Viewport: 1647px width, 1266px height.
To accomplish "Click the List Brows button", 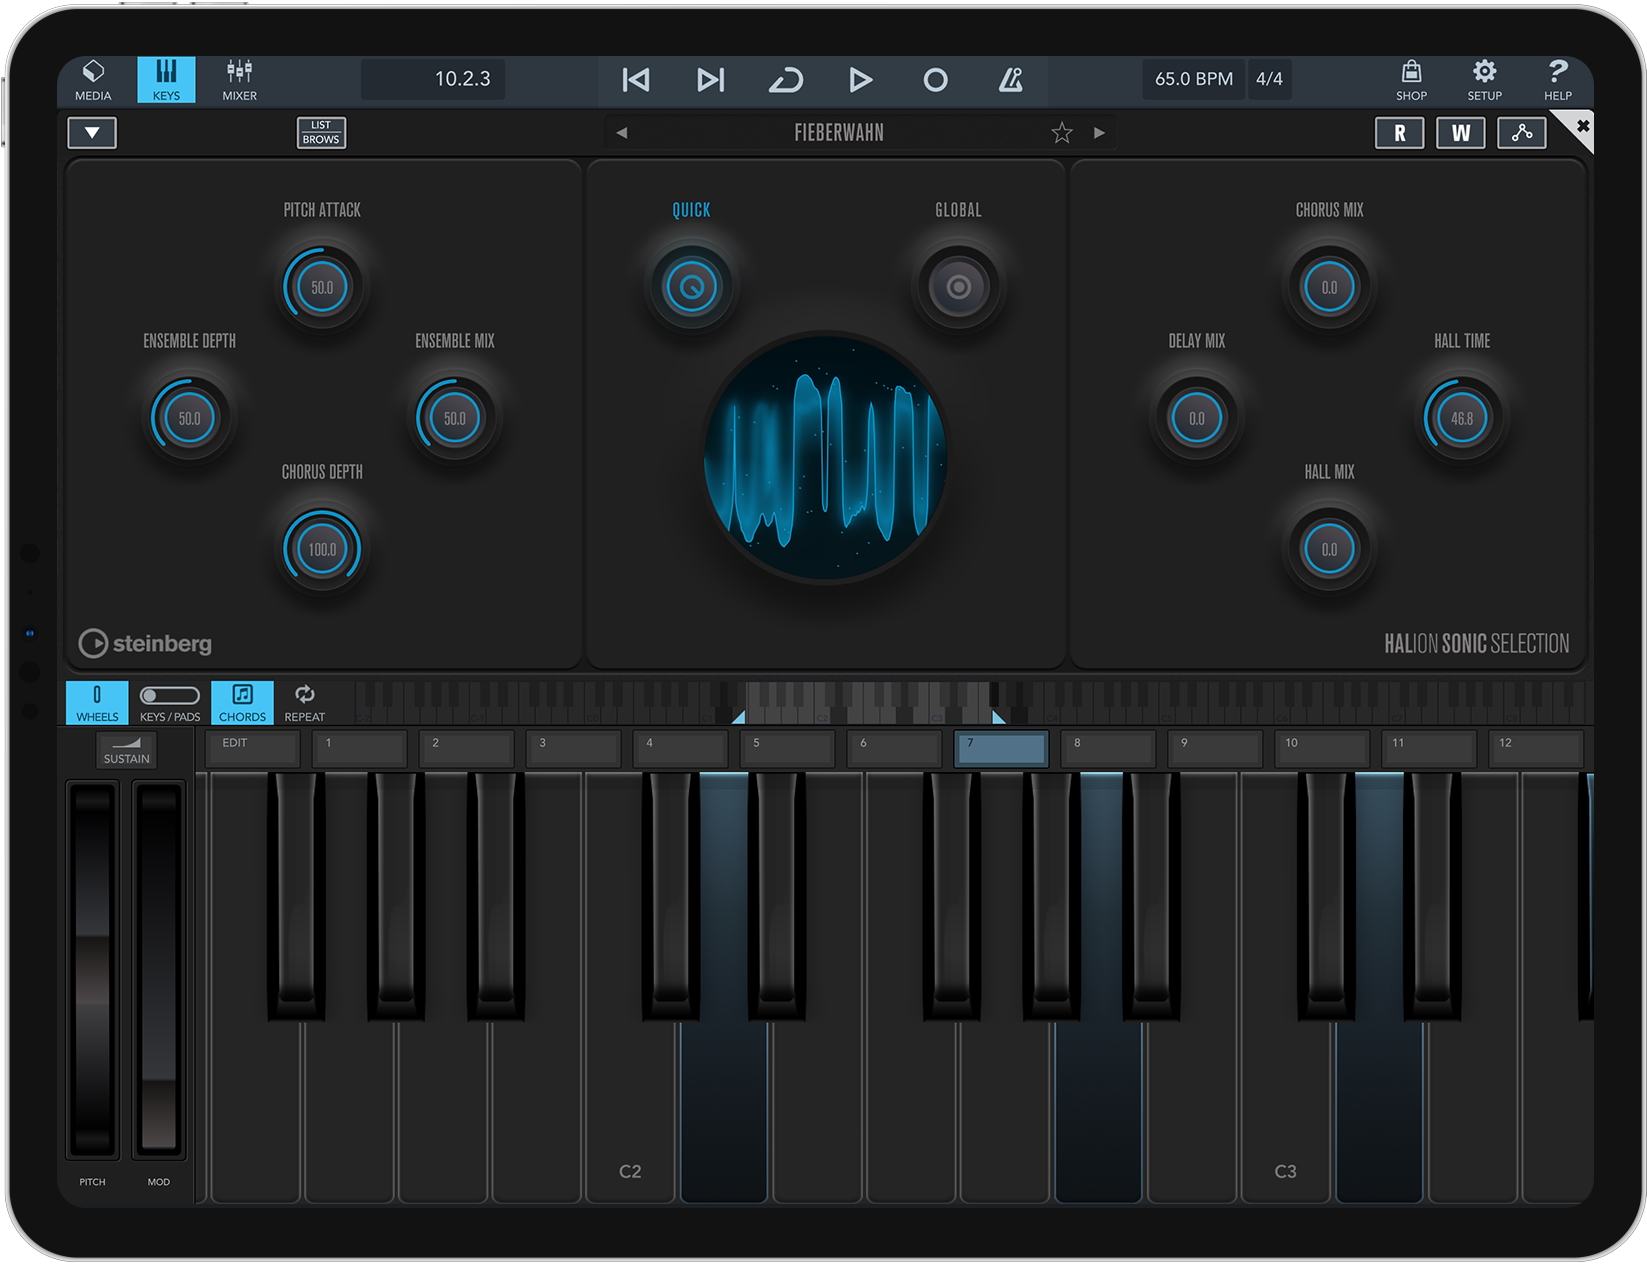I will point(321,133).
